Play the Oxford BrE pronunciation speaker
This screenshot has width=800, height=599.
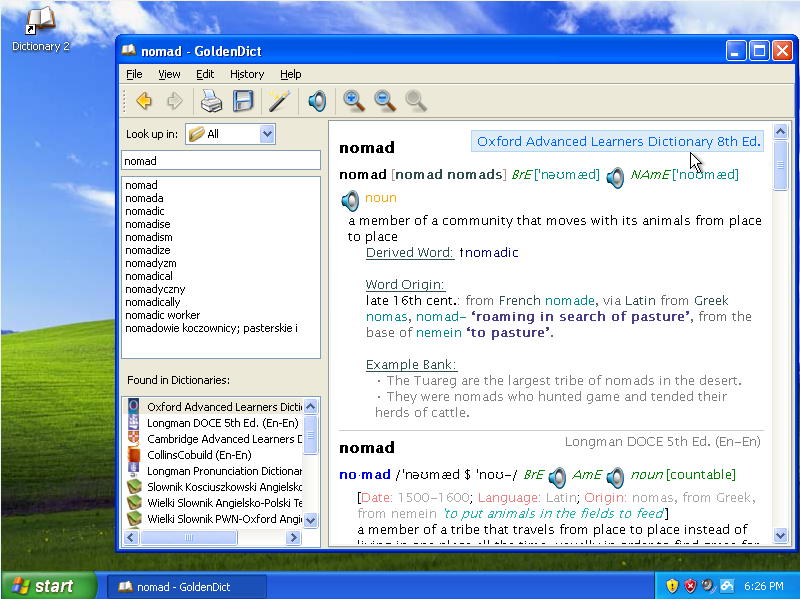615,178
